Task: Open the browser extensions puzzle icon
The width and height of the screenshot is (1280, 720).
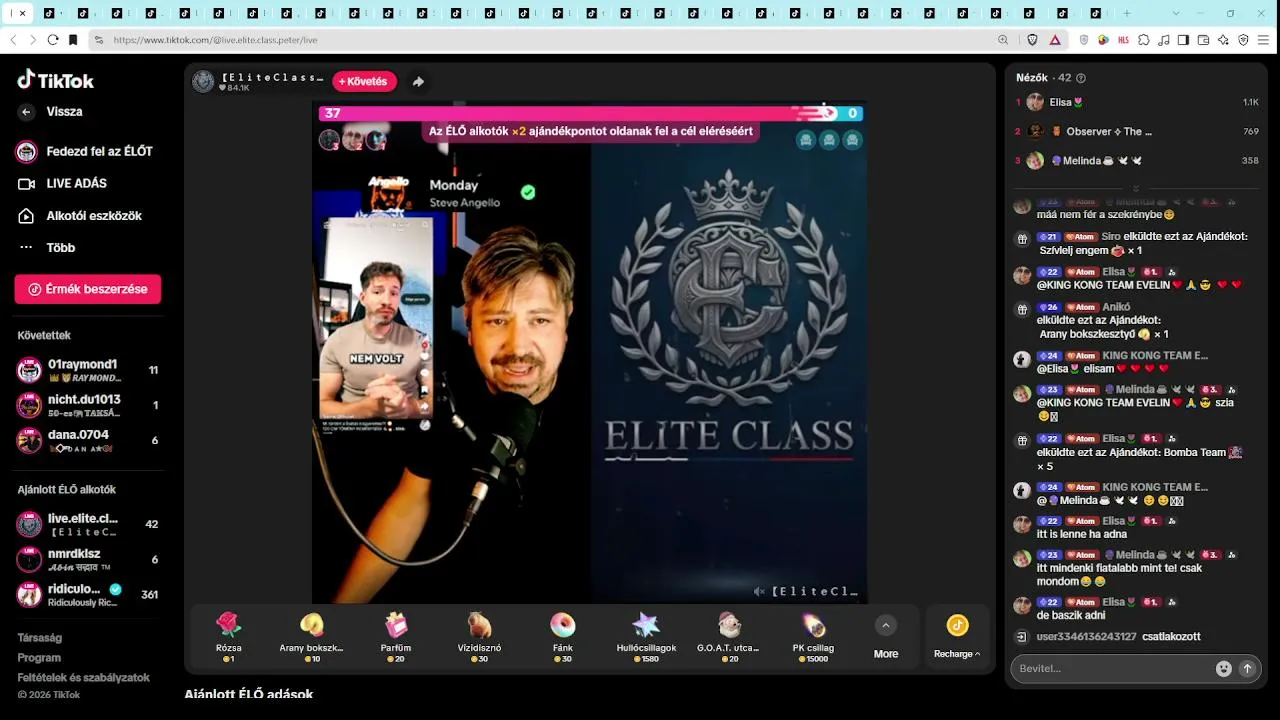Action: click(x=1144, y=40)
